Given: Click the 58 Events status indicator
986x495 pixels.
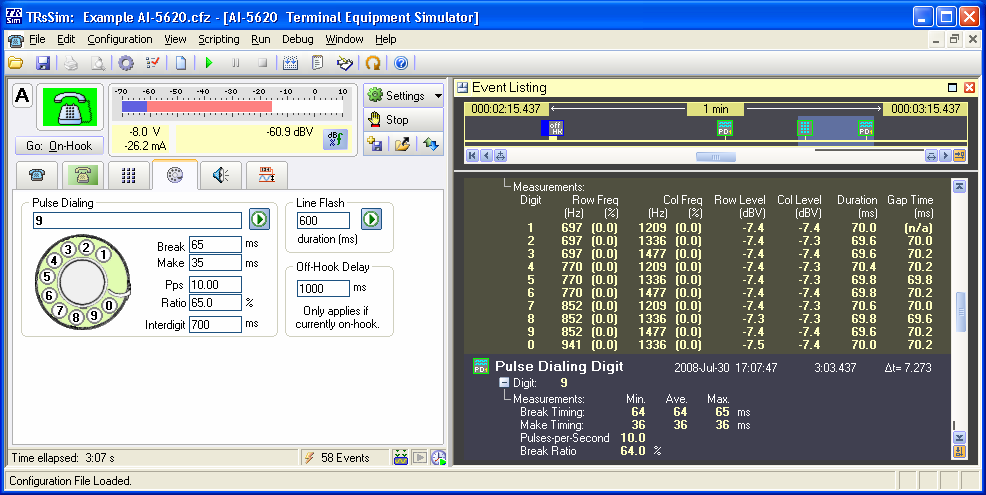Looking at the screenshot, I should (345, 458).
